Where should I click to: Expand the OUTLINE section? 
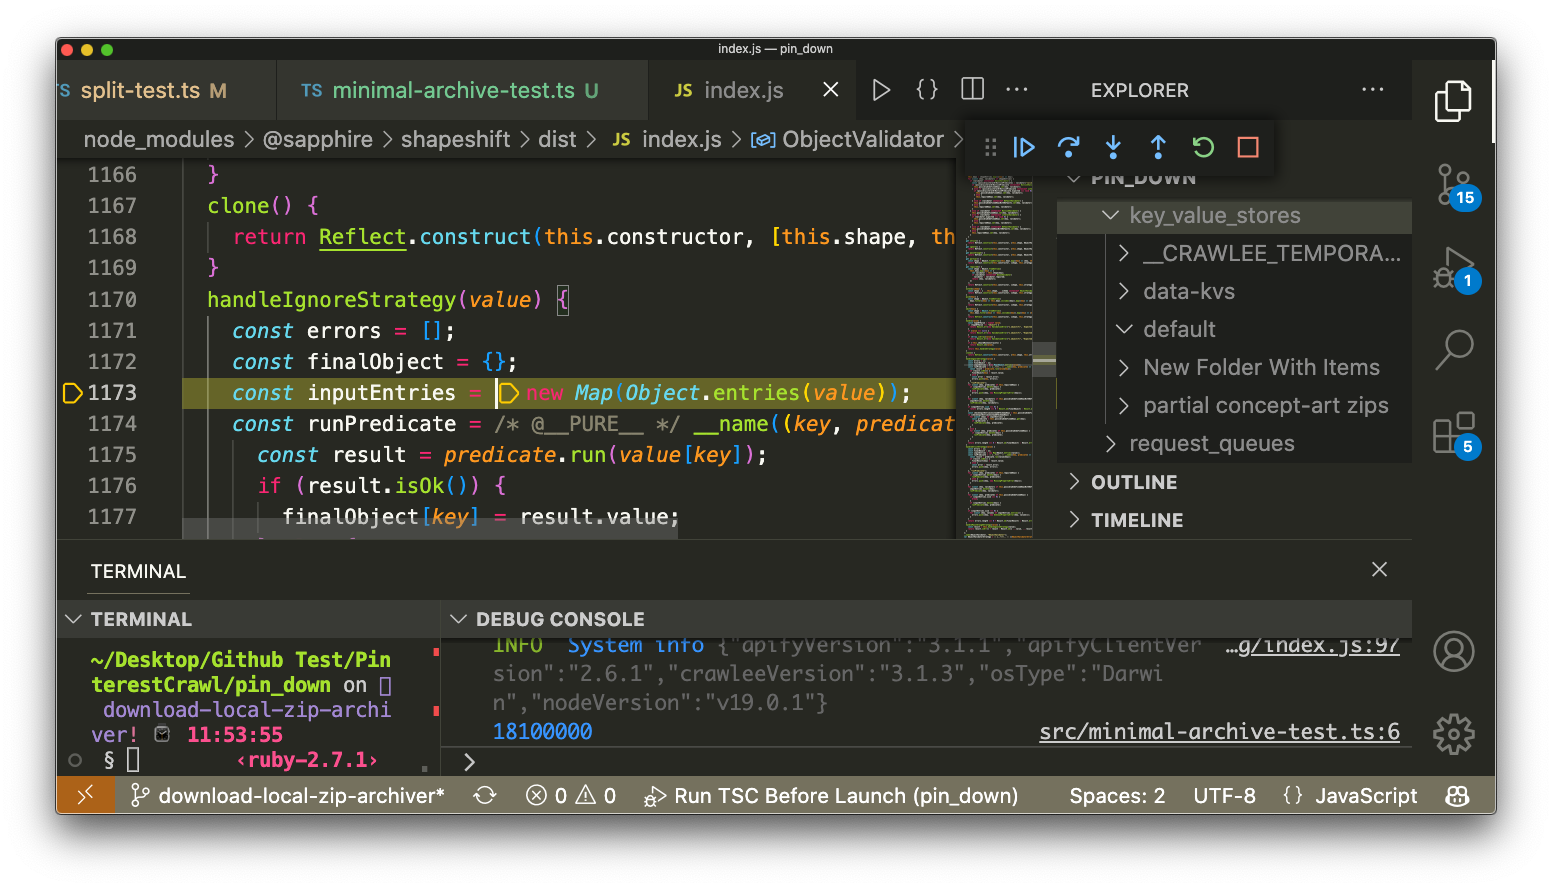[x=1234, y=482]
